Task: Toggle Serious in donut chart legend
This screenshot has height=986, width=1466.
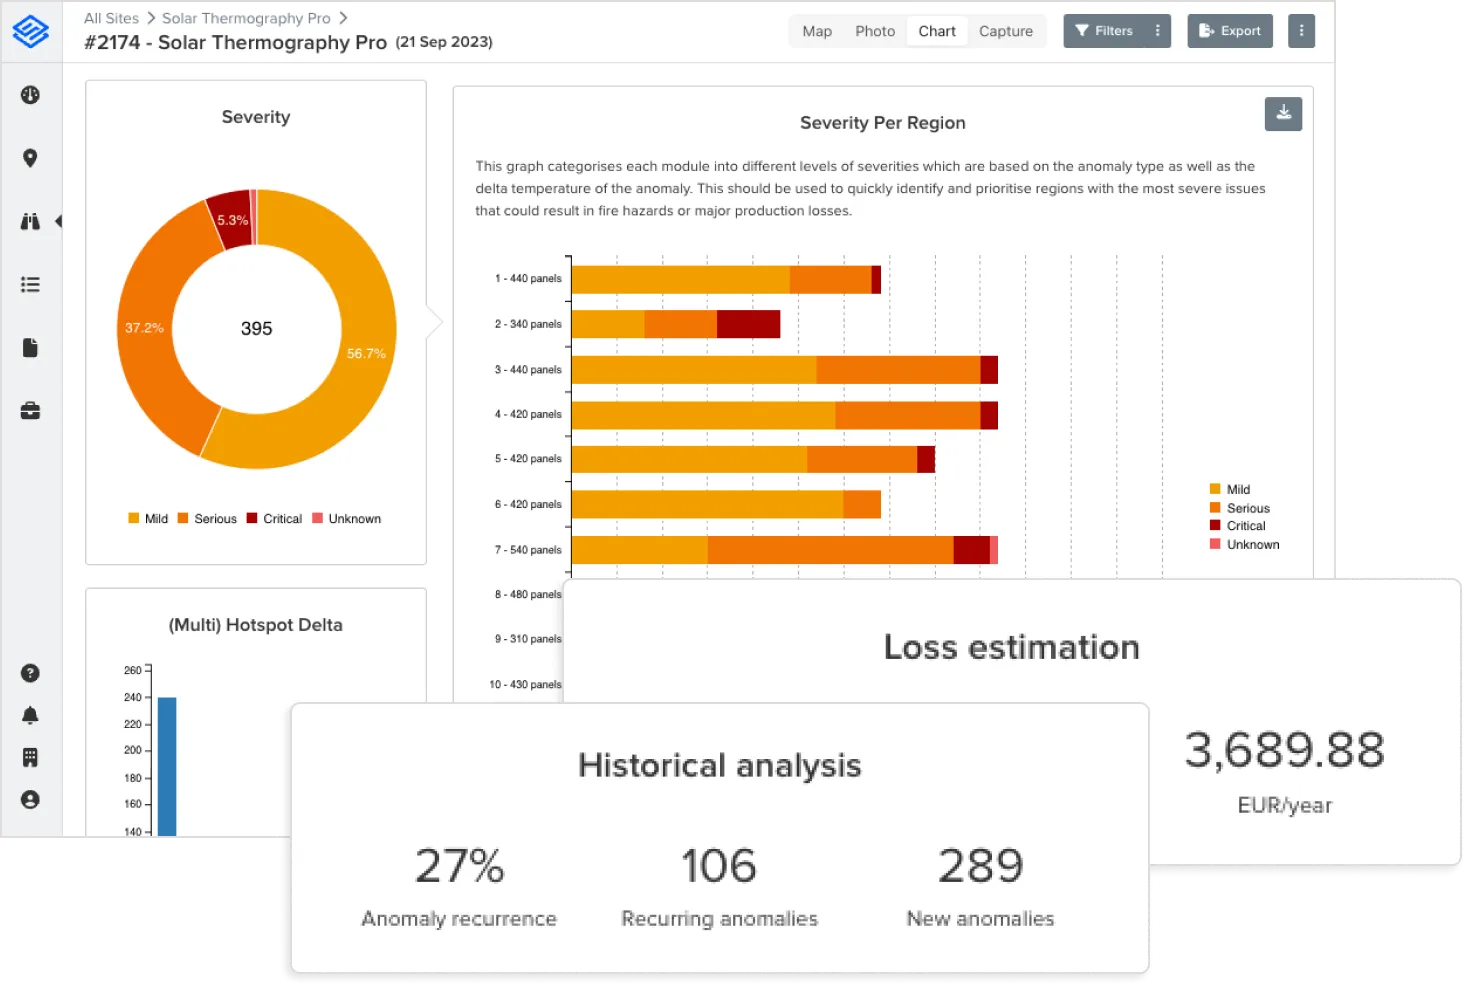Action: pos(207,519)
